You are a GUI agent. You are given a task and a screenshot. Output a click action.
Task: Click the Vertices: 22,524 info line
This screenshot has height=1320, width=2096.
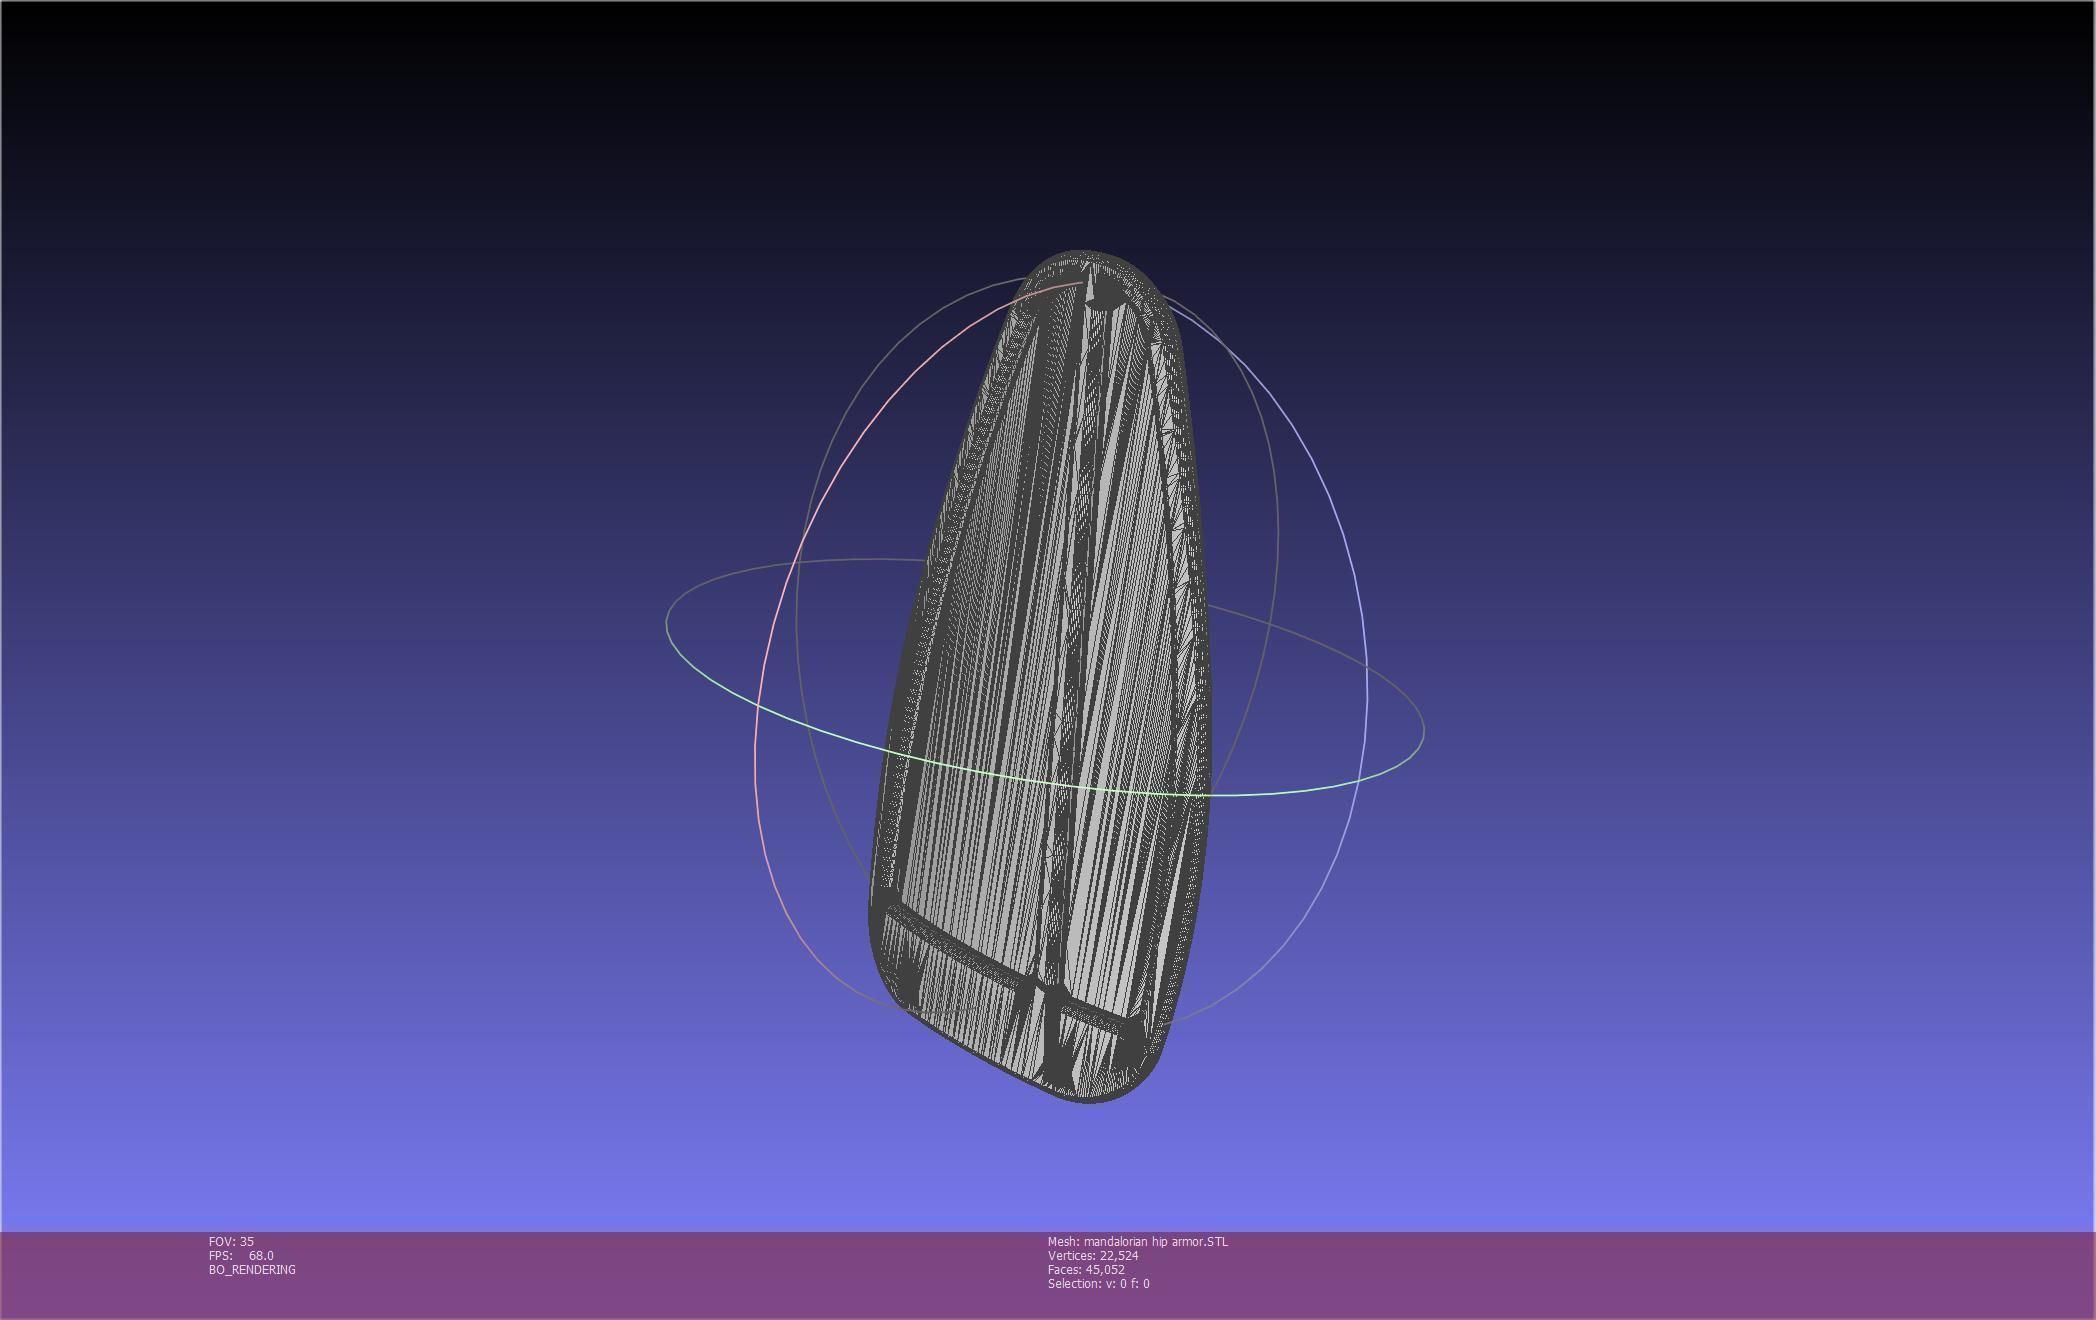[x=1093, y=1255]
